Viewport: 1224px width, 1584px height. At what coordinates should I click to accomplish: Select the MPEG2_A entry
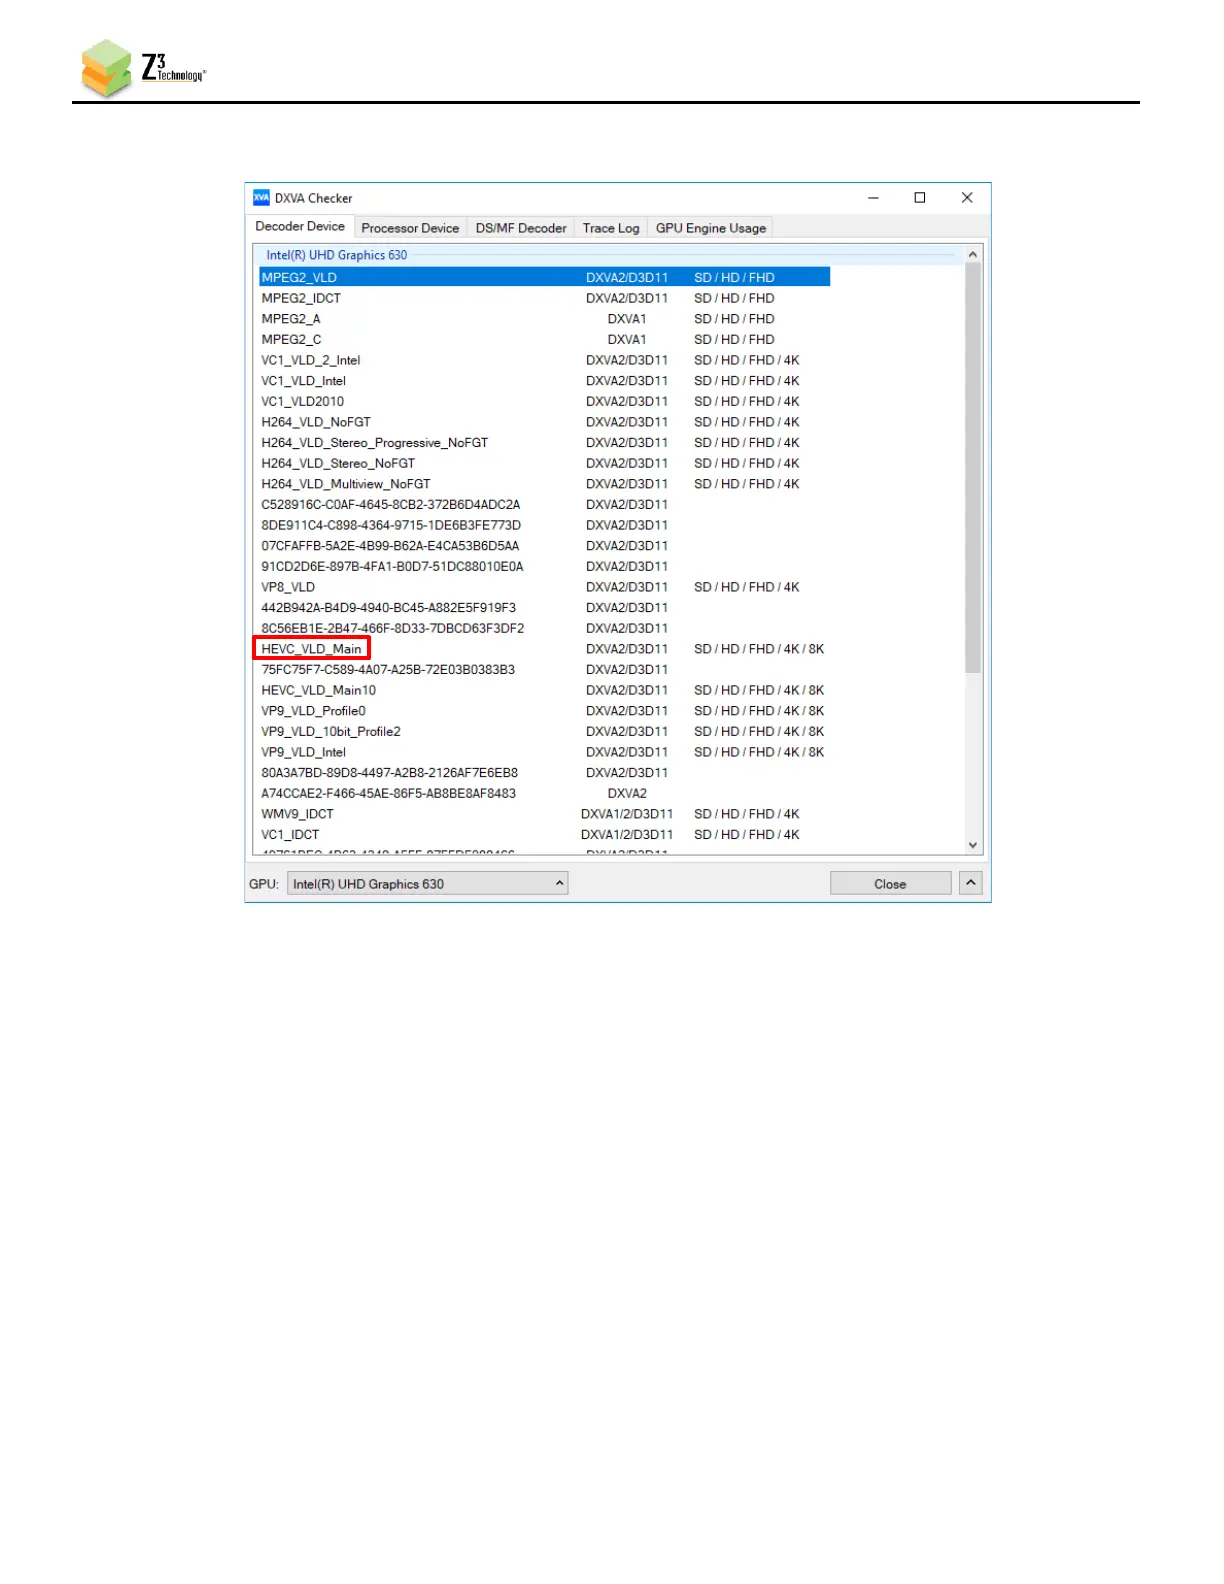[544, 319]
